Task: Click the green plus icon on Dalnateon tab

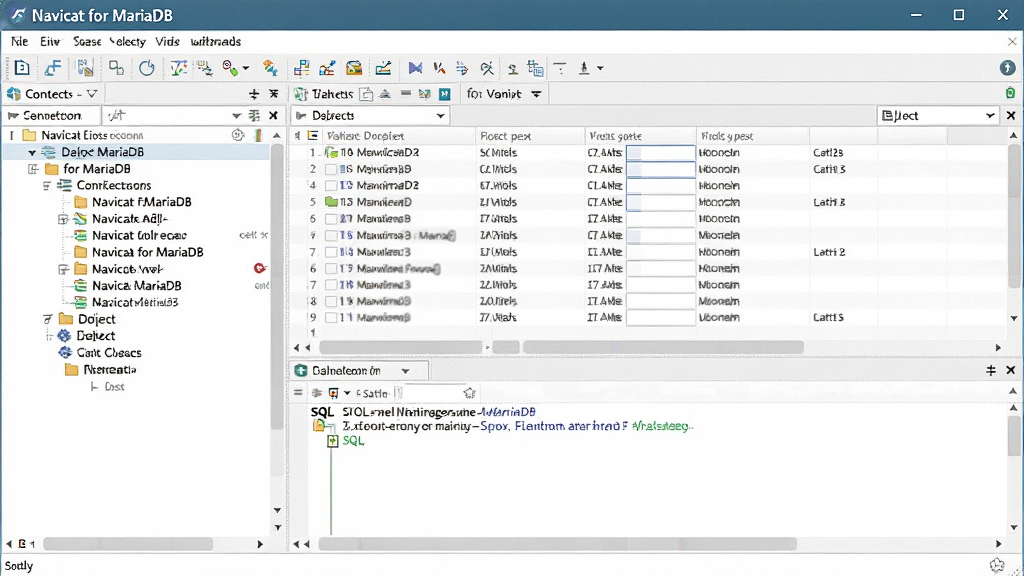Action: [x=301, y=371]
